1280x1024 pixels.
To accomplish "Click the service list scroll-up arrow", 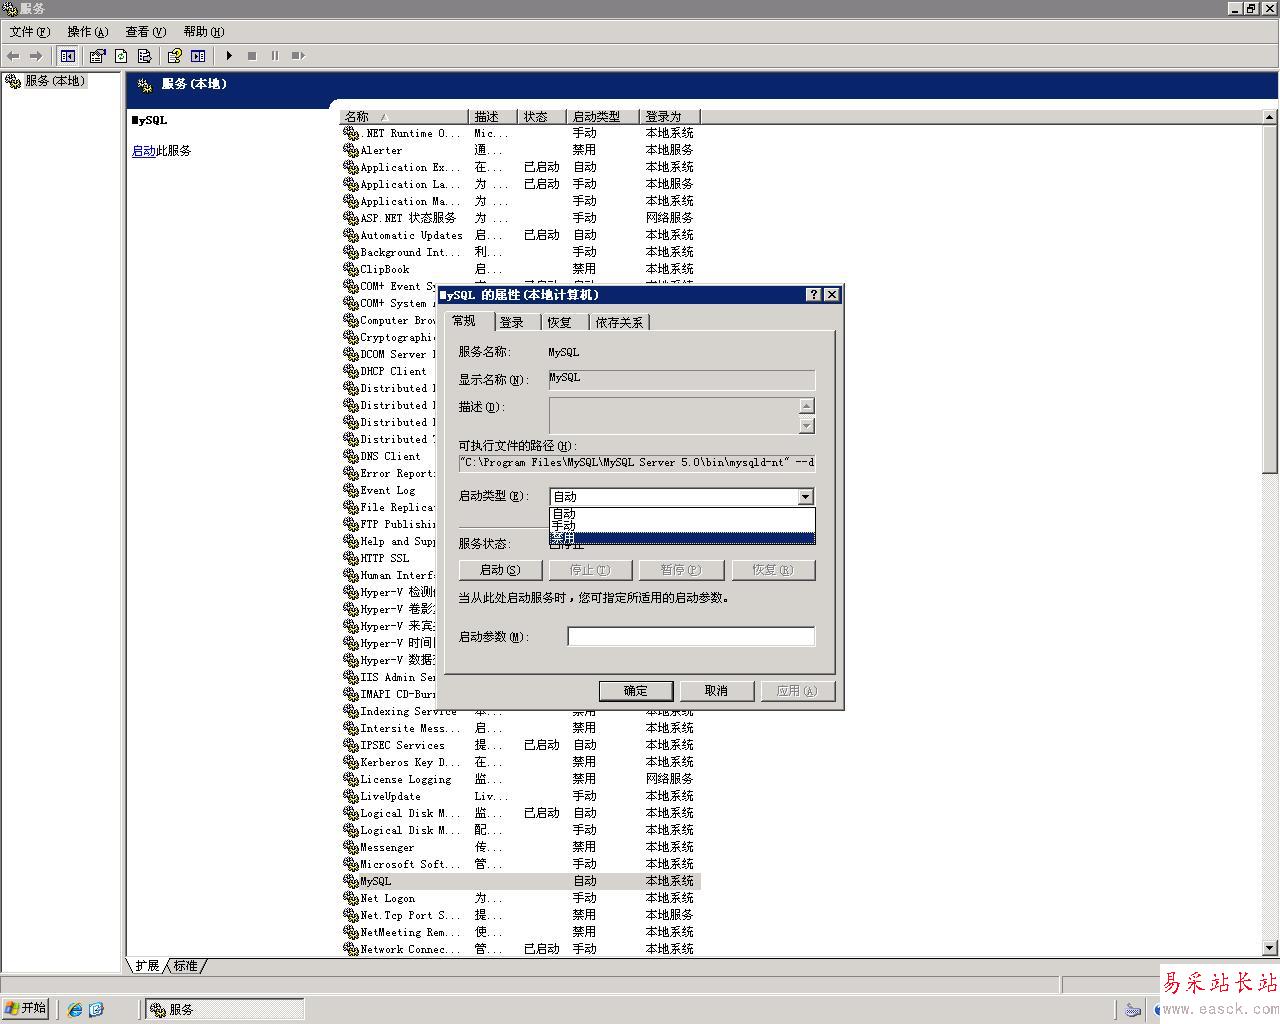I will 1270,117.
